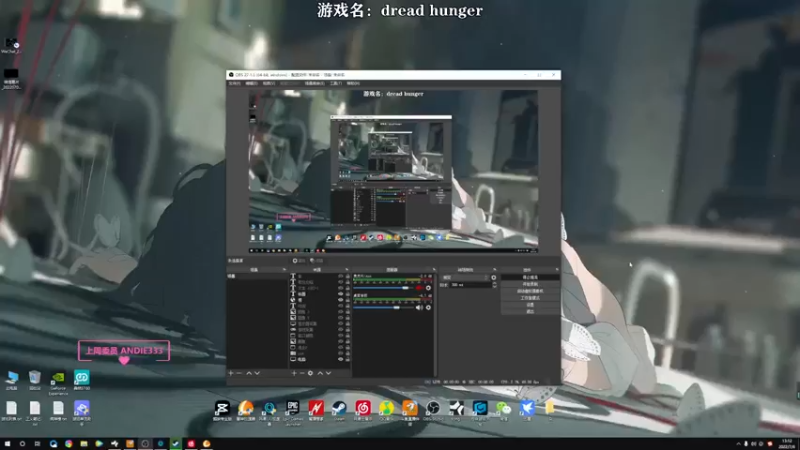Add a new scene with the plus icon

(231, 373)
